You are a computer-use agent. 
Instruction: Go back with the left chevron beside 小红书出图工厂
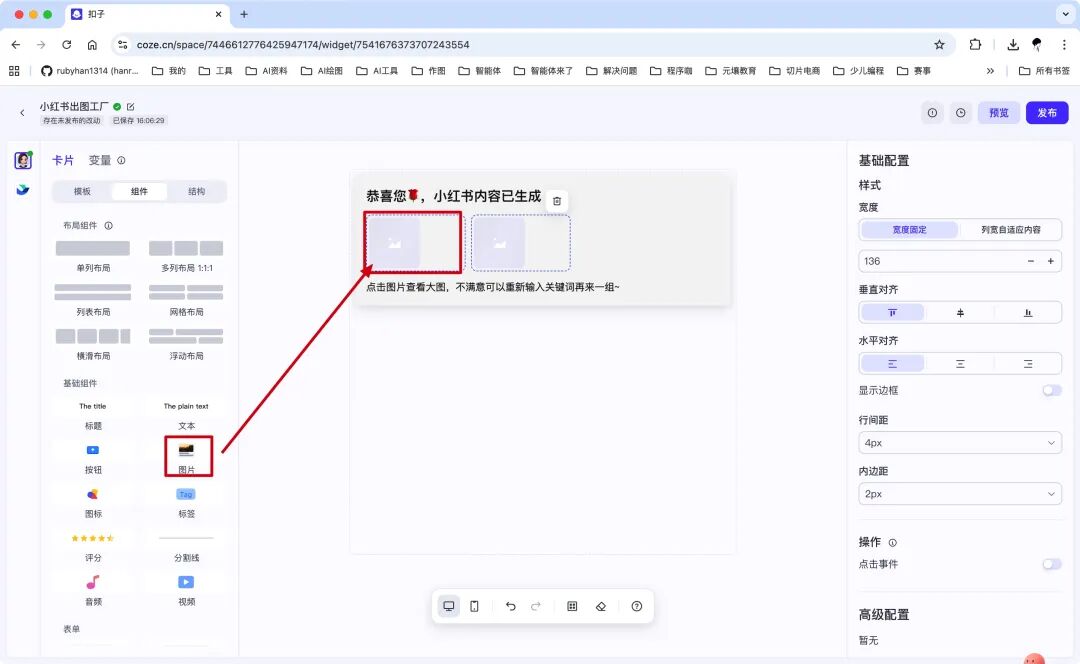[22, 113]
